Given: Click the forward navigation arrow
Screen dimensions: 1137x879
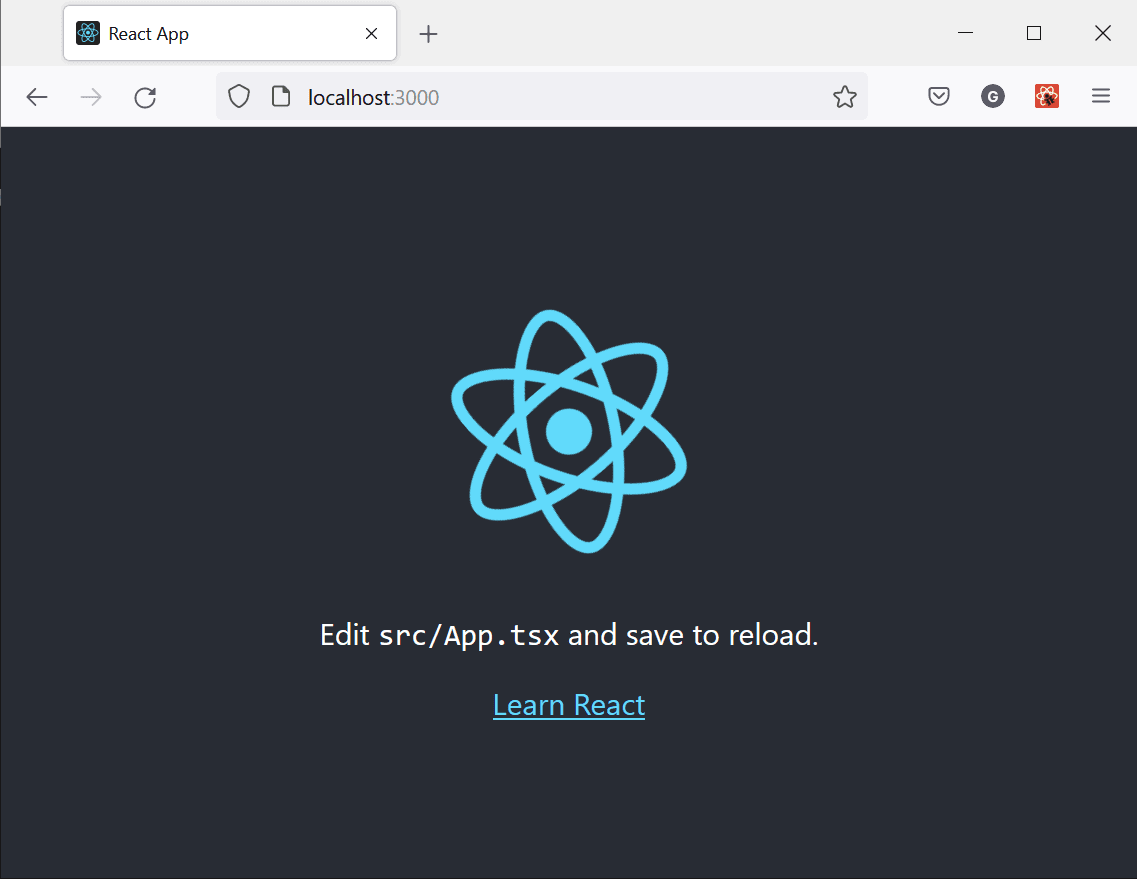Looking at the screenshot, I should point(91,97).
